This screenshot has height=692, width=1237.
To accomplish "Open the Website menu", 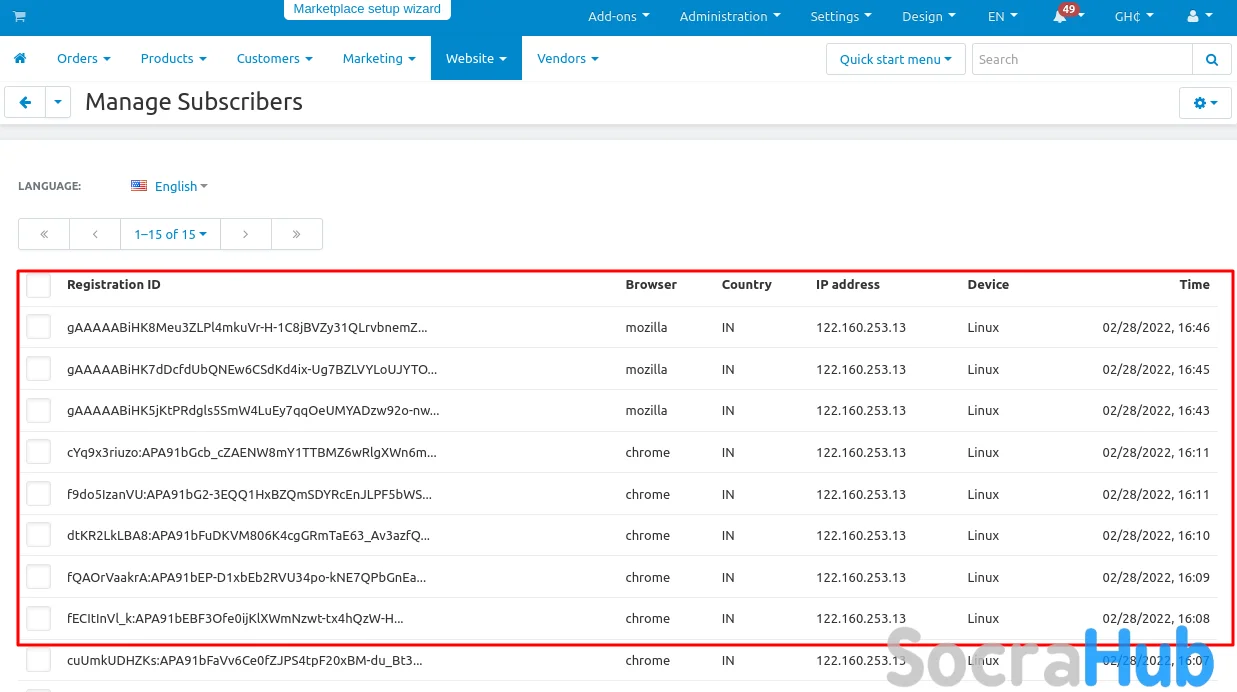I will pyautogui.click(x=476, y=59).
